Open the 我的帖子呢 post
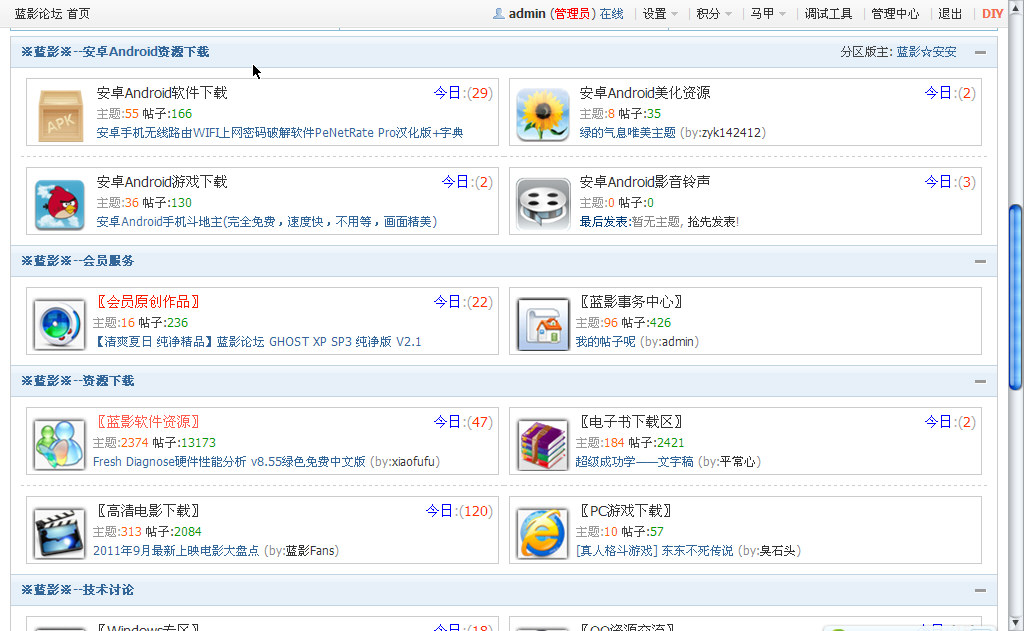 tap(605, 342)
